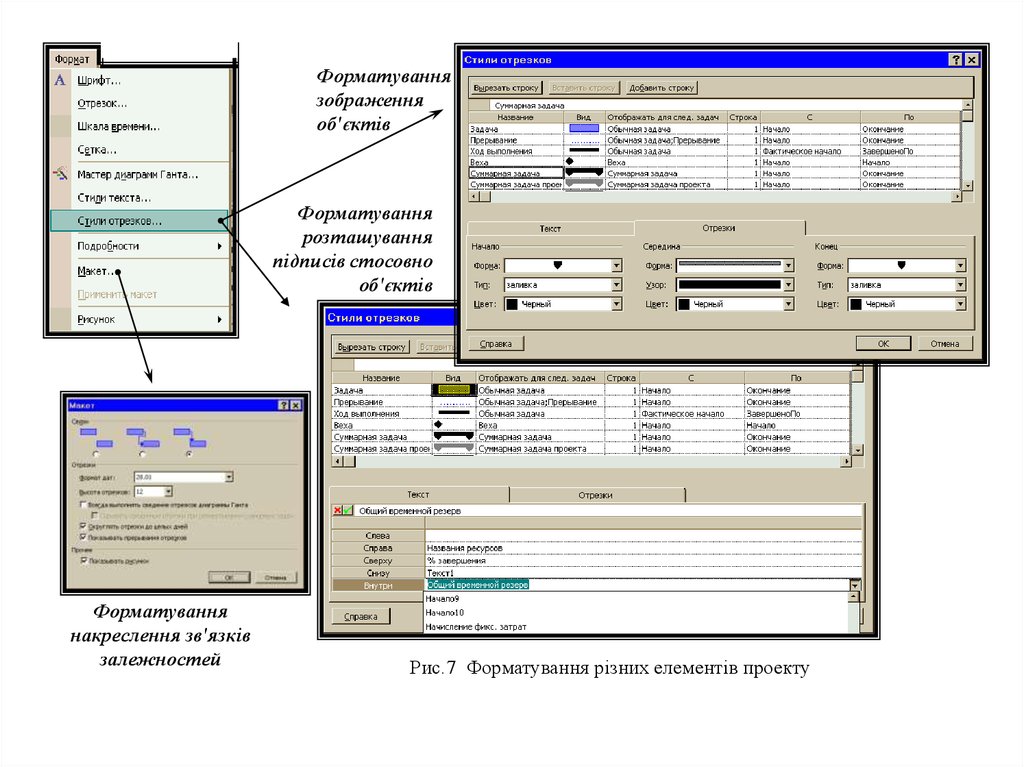The width and height of the screenshot is (1024, 767).
Task: Click the green check accept-entry icon beside Общий временной резерв
Action: [348, 510]
